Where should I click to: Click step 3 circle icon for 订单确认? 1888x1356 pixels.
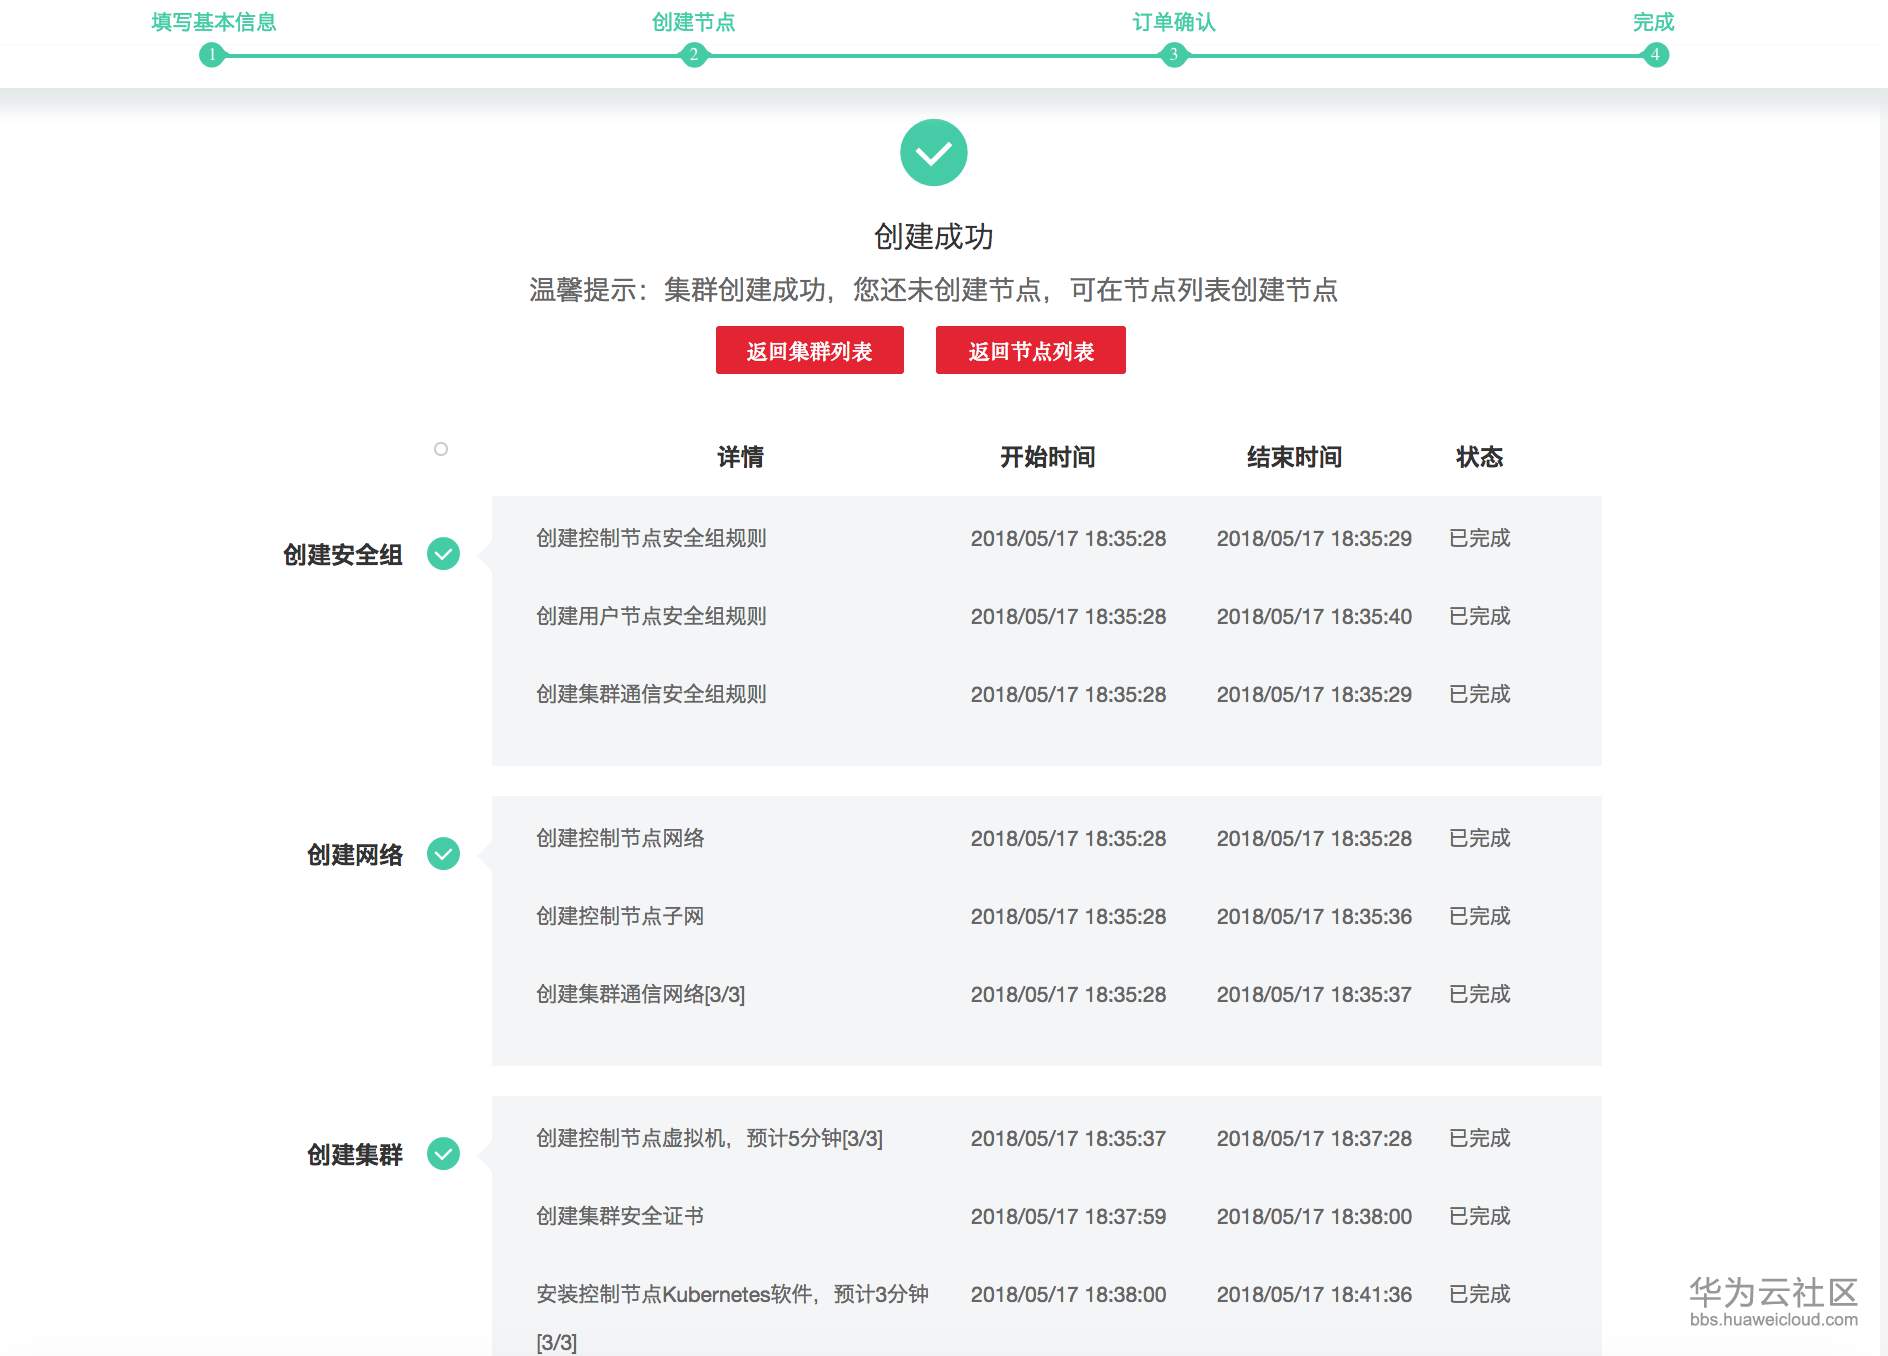click(x=1172, y=57)
